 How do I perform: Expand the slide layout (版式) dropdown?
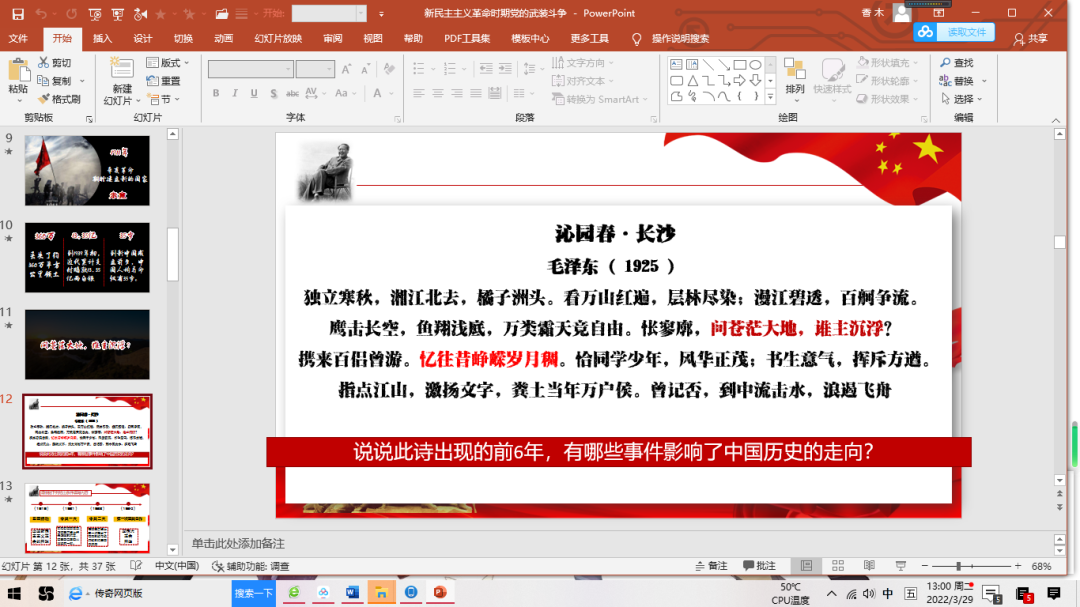point(168,63)
